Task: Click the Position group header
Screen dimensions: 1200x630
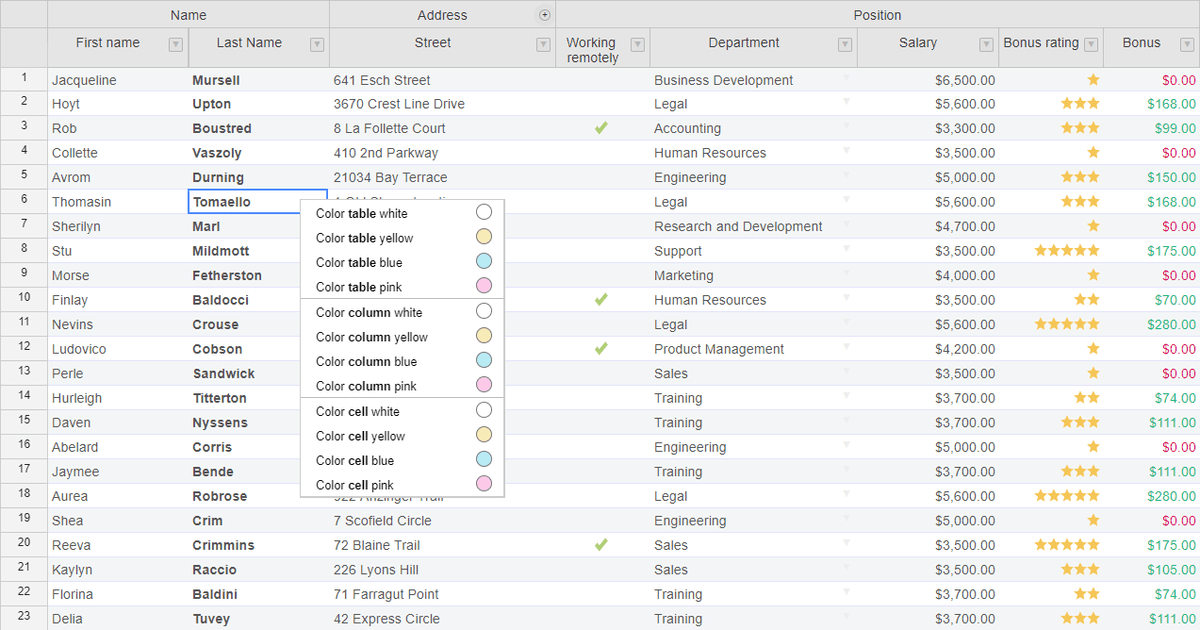Action: [x=877, y=15]
